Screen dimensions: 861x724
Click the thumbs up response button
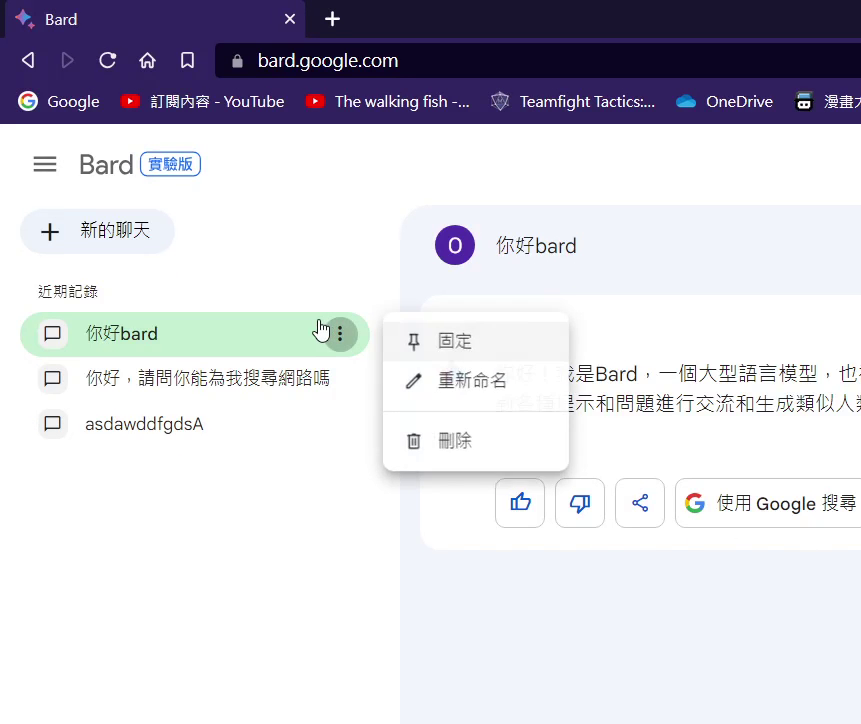(x=520, y=503)
